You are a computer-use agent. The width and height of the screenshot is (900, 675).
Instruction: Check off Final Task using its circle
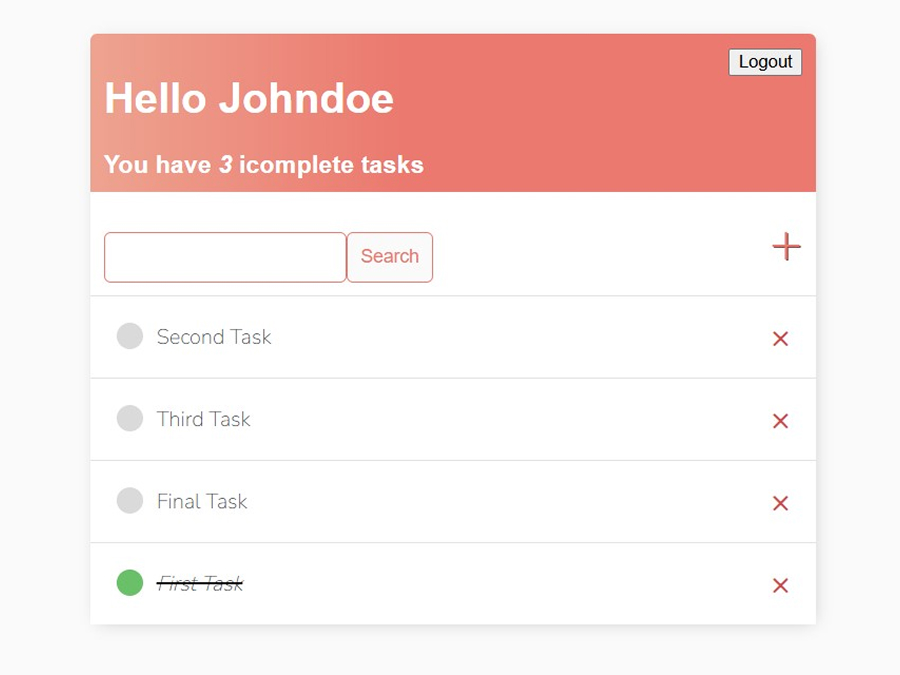[x=130, y=501]
